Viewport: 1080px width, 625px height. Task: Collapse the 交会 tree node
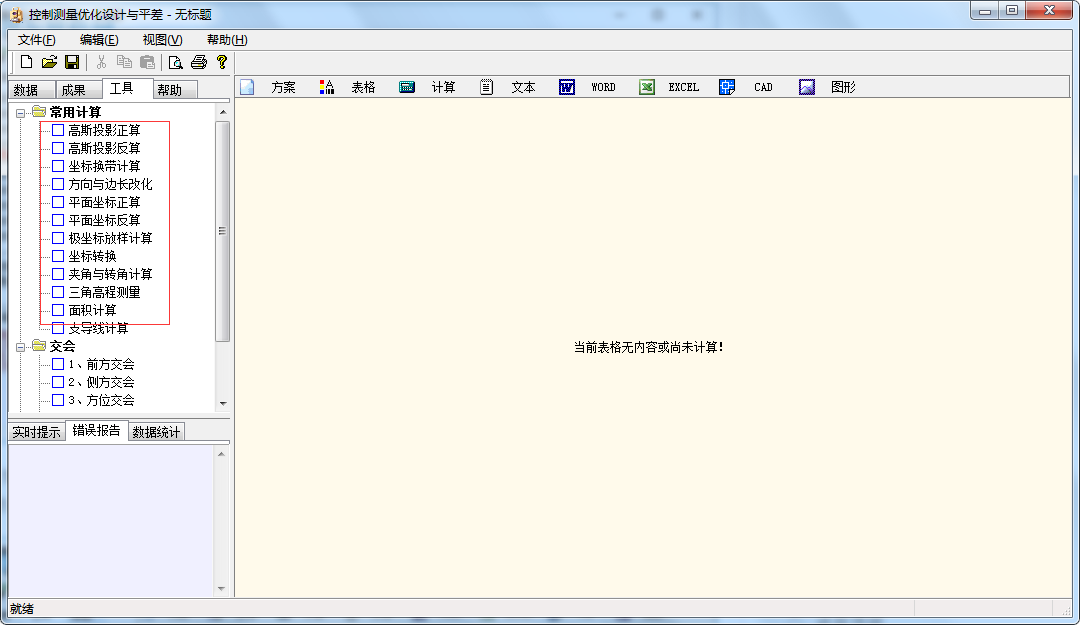coord(20,346)
